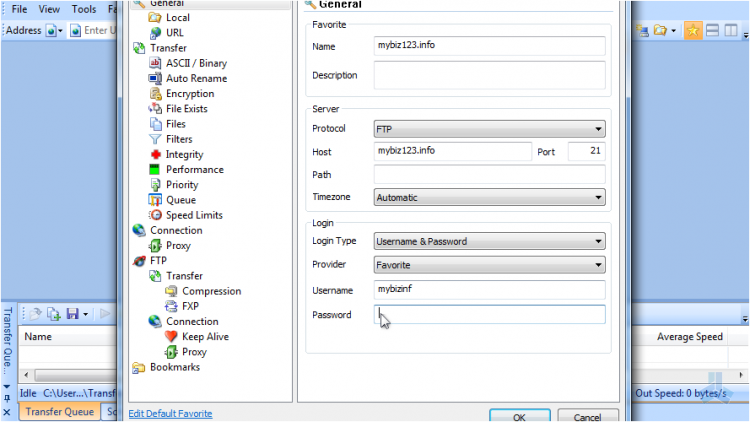Image resolution: width=750 pixels, height=422 pixels.
Task: Open the Files settings page
Action: pyautogui.click(x=176, y=124)
